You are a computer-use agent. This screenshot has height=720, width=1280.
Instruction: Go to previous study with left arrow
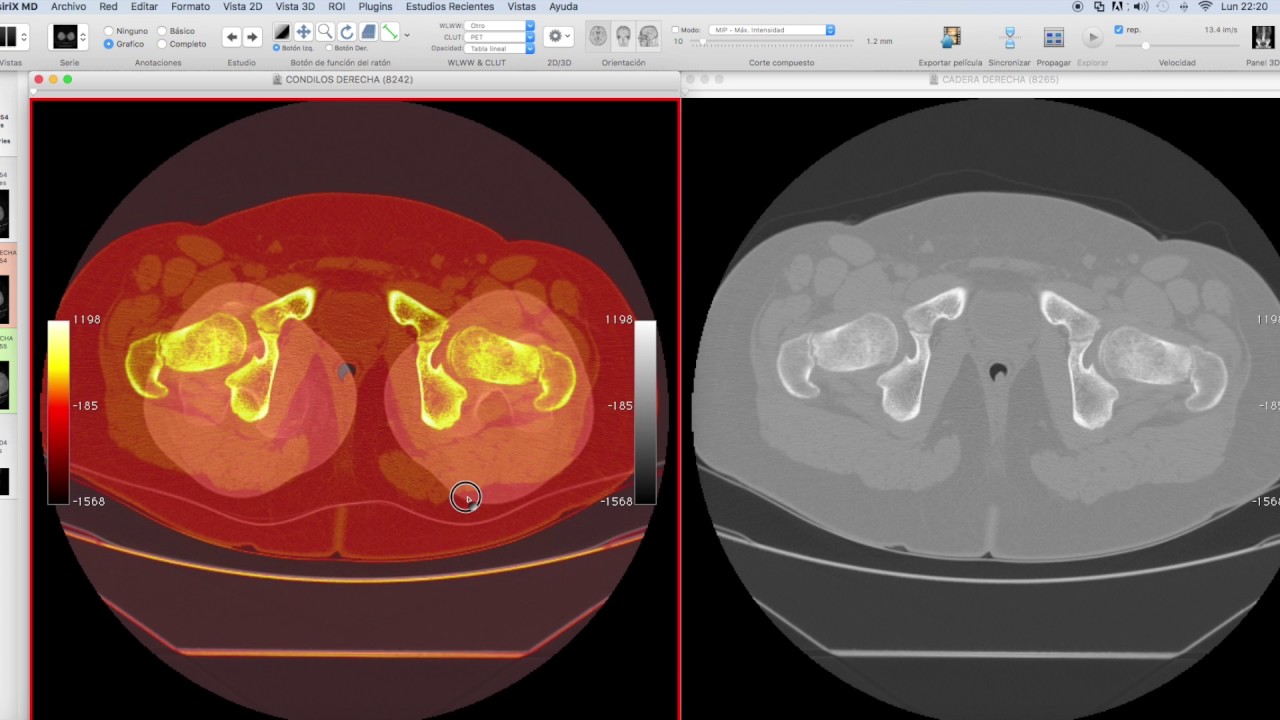[x=232, y=37]
